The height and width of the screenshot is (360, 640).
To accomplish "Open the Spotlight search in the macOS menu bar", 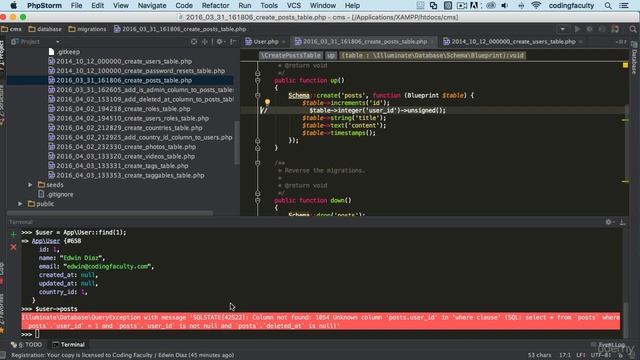I will point(608,5).
